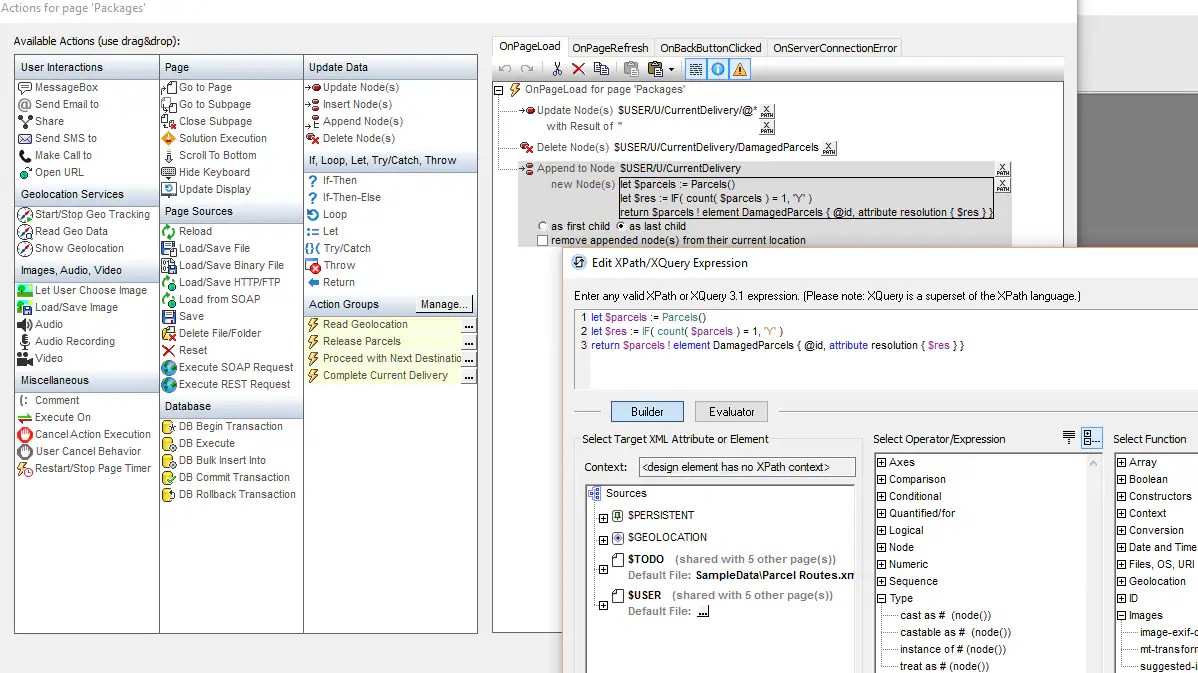The height and width of the screenshot is (673, 1198).
Task: Expand the $PERSISTENT source tree node
Action: click(x=604, y=518)
